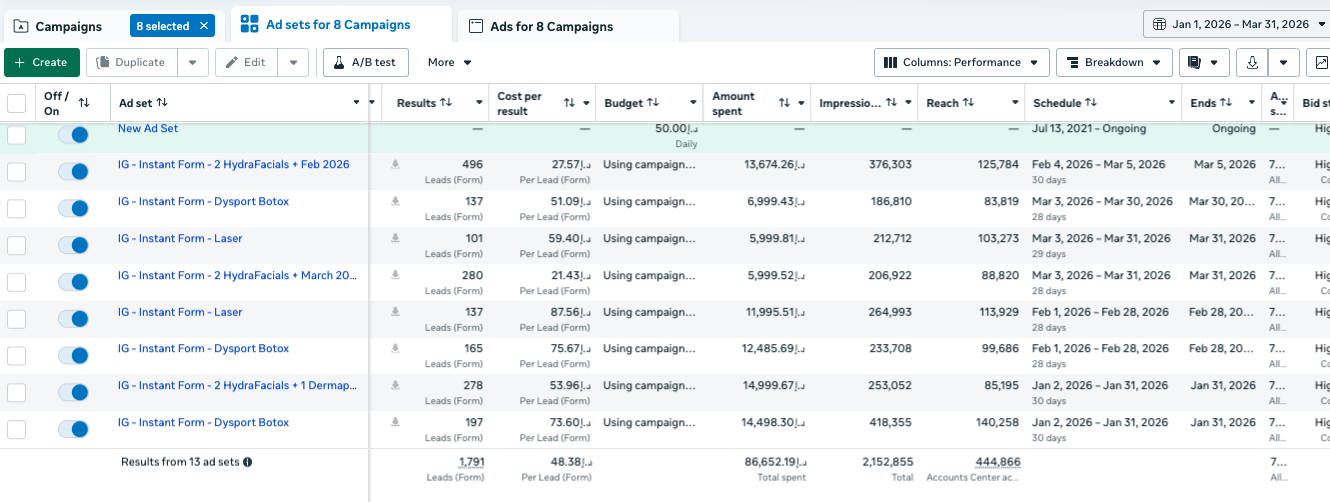The width and height of the screenshot is (1330, 502).
Task: Sort the Schedule column
Action: tap(1091, 103)
